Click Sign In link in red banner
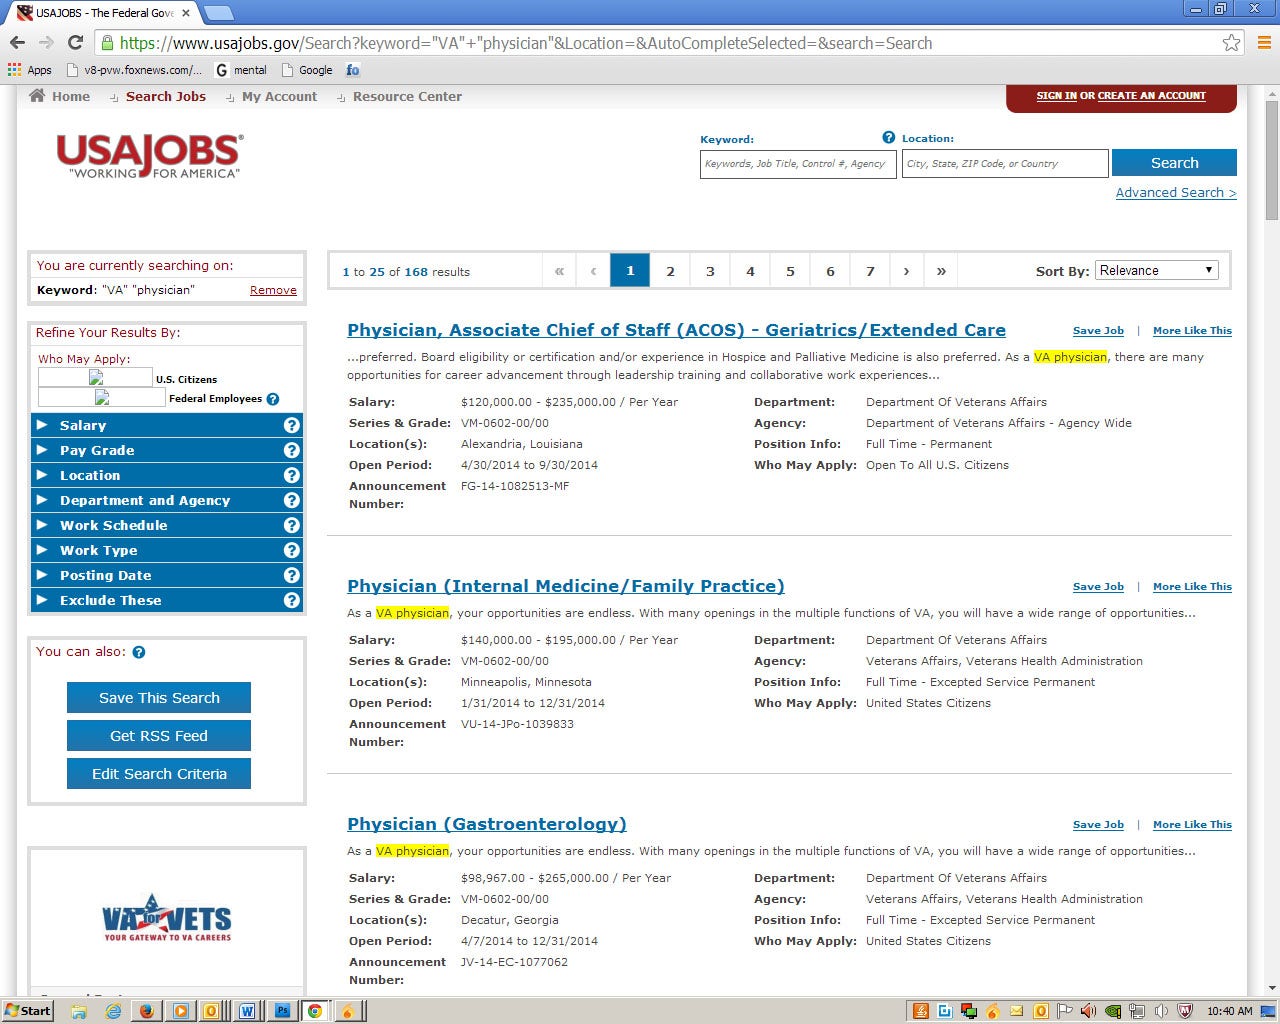Viewport: 1280px width, 1024px height. [x=1056, y=96]
